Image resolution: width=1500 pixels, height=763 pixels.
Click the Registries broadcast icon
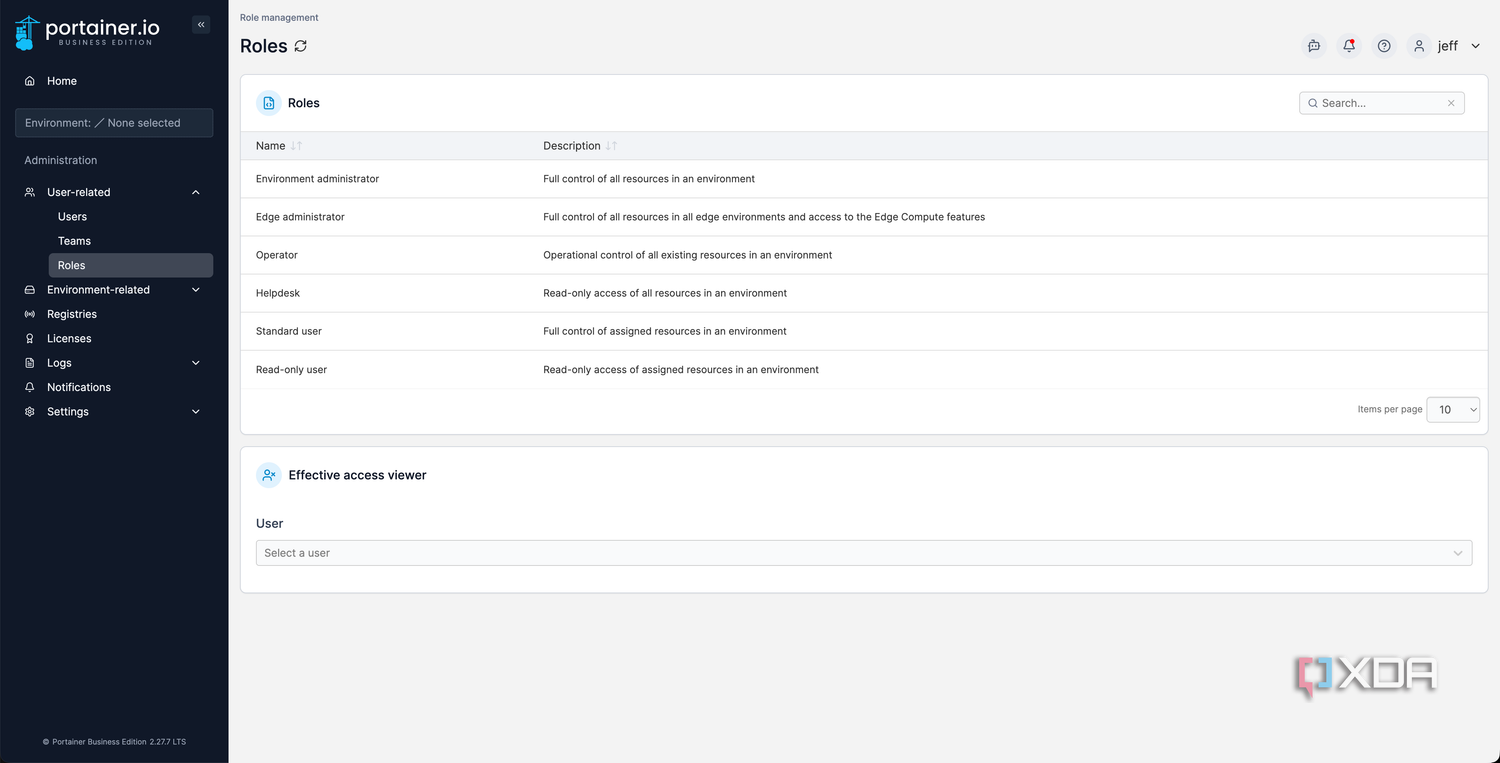pyautogui.click(x=30, y=314)
